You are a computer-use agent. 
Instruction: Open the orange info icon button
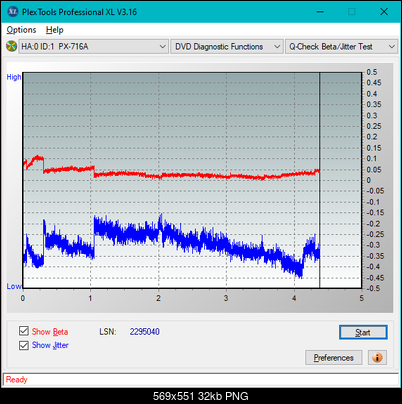pyautogui.click(x=377, y=358)
